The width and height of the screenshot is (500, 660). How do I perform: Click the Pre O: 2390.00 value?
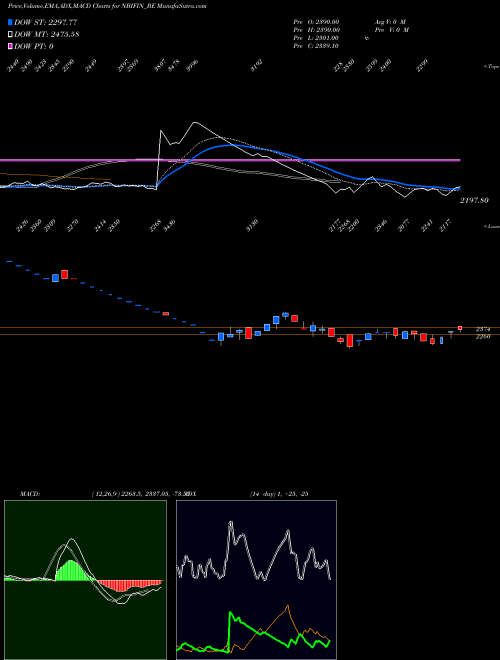click(x=316, y=21)
